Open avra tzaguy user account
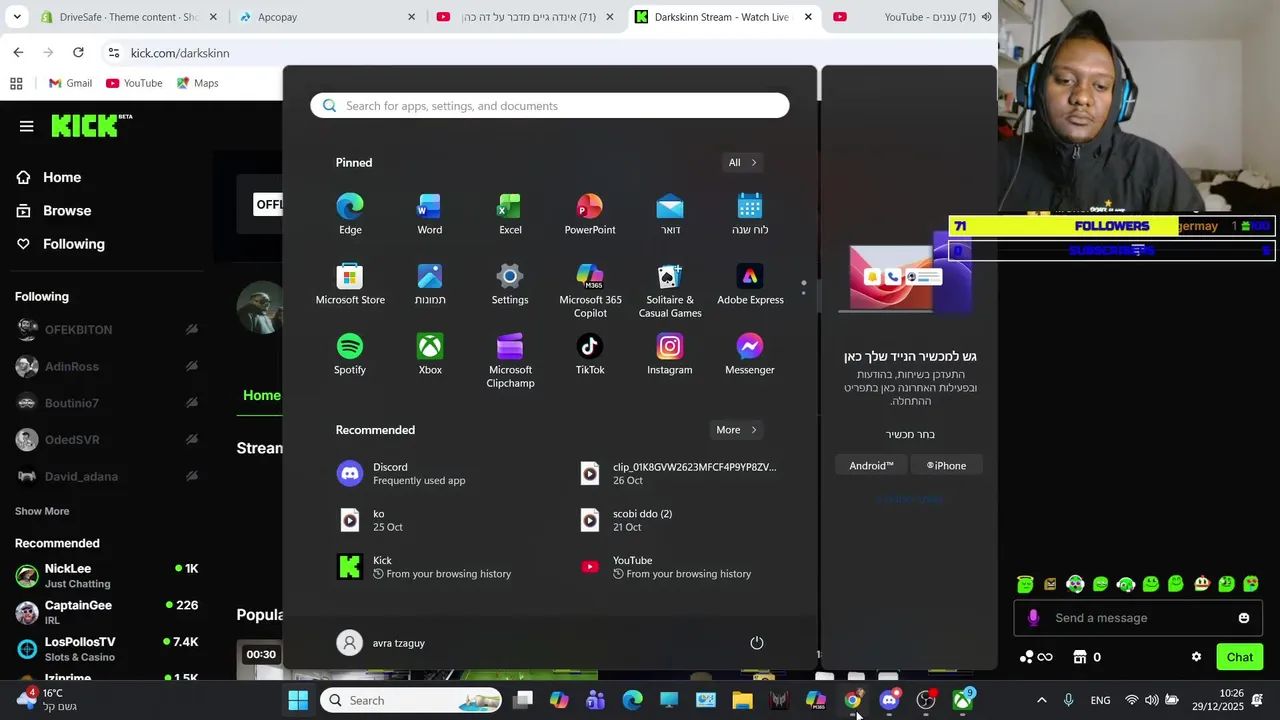This screenshot has height=720, width=1280. click(x=381, y=643)
